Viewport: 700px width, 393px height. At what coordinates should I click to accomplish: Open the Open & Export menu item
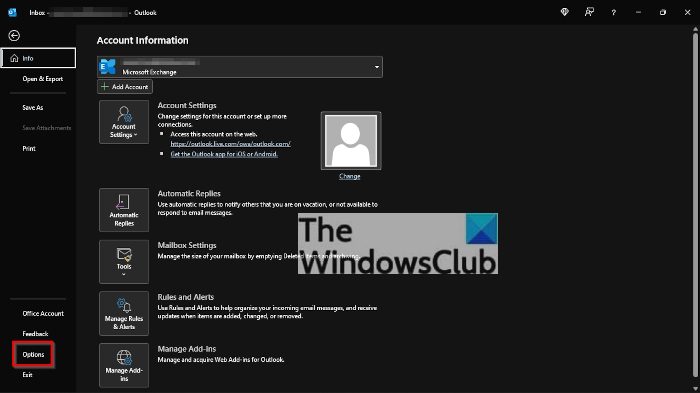click(x=42, y=79)
